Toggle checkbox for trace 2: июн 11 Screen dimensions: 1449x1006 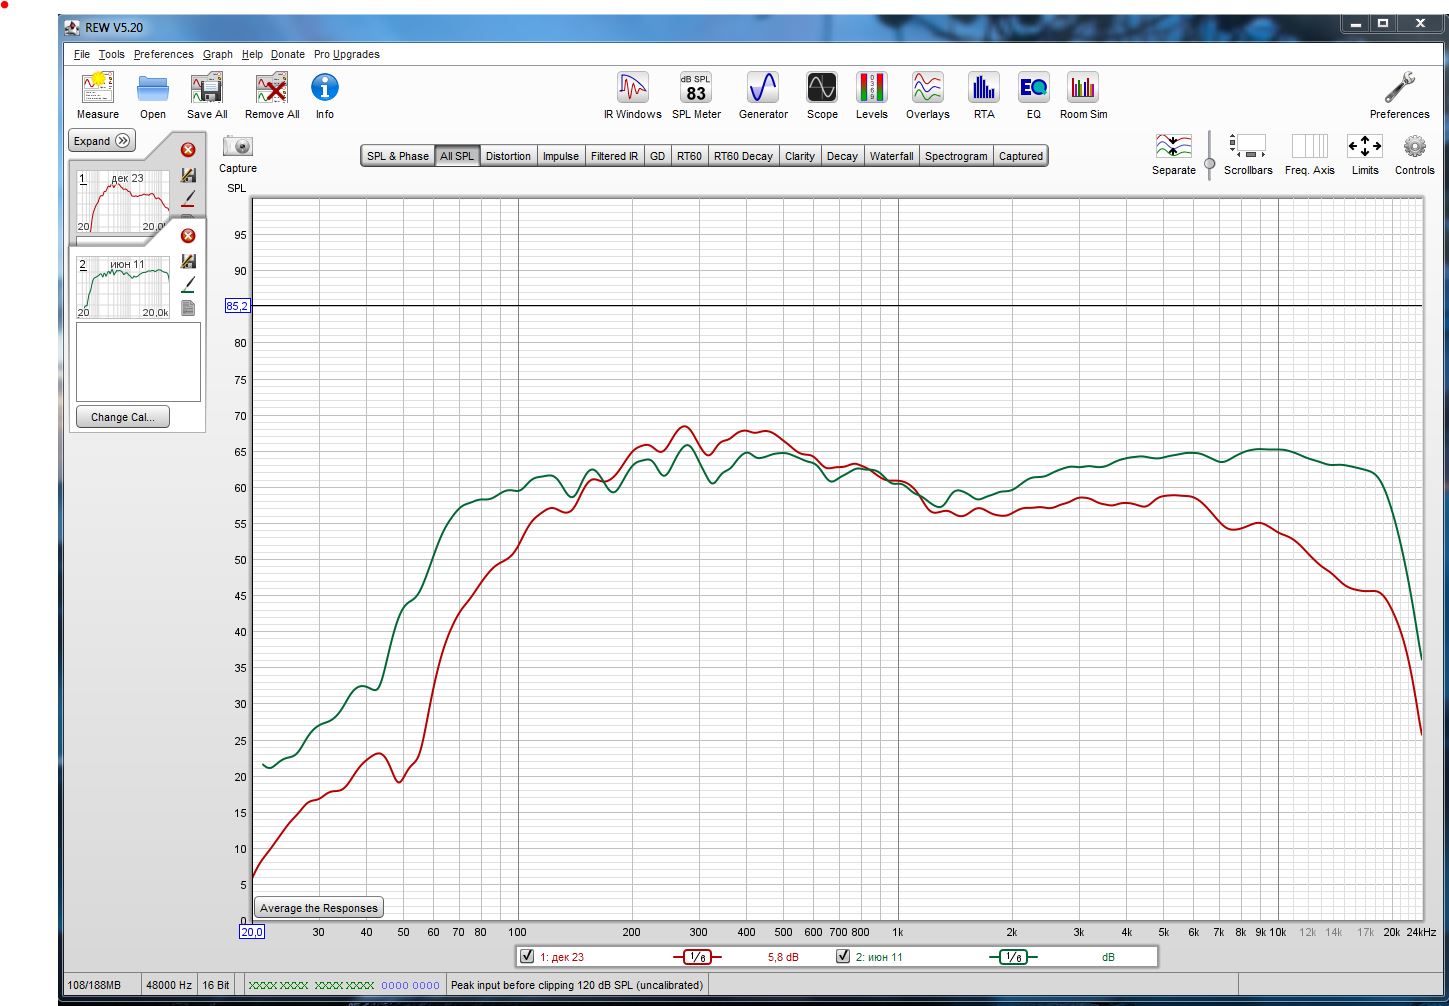point(843,957)
